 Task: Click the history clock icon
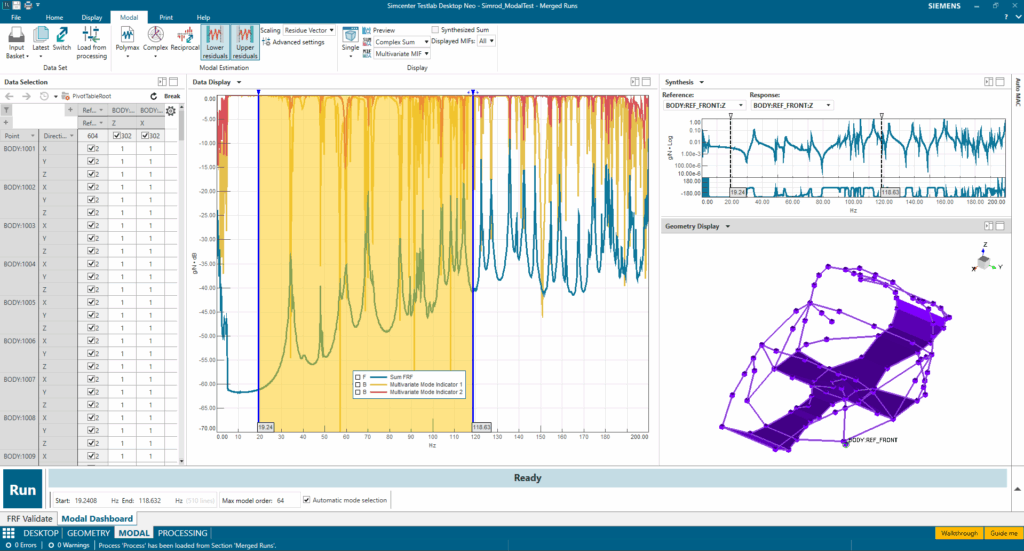point(44,96)
